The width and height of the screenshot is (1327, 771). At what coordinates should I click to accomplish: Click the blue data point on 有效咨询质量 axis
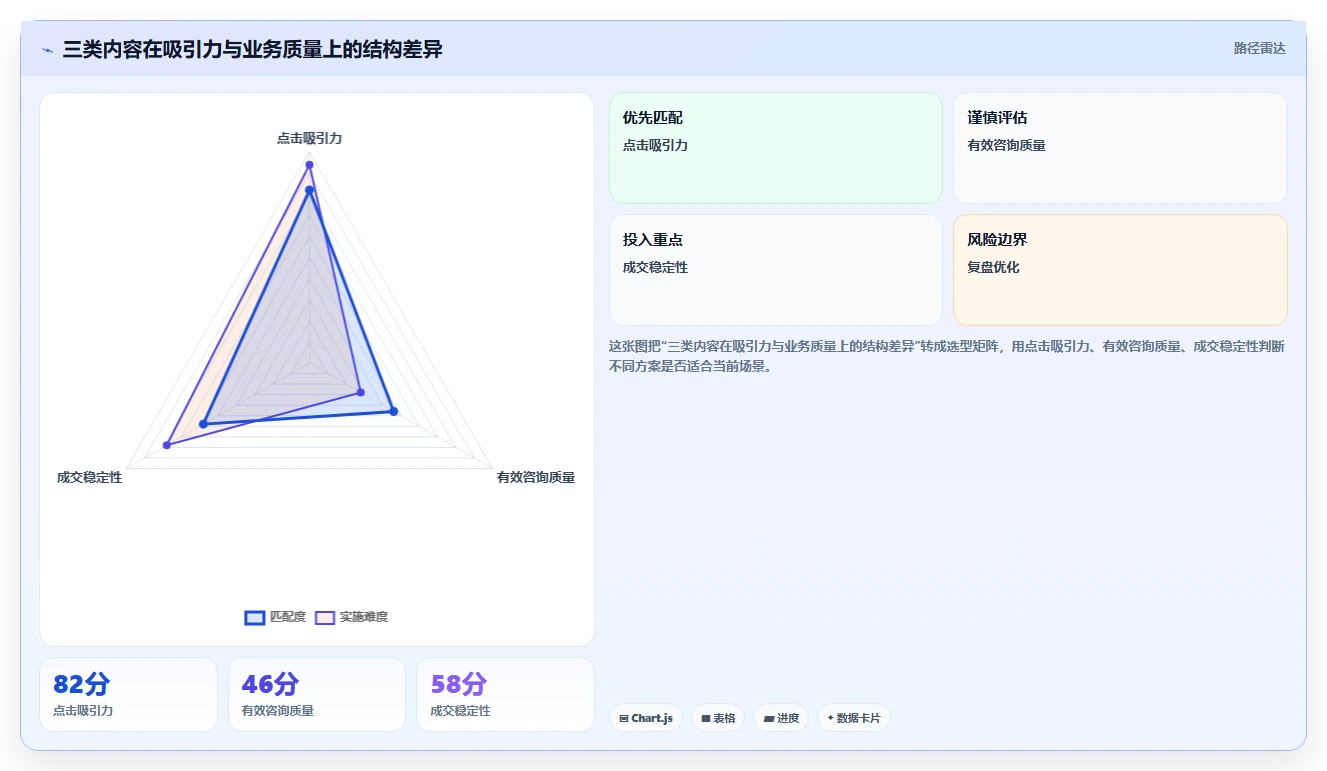pyautogui.click(x=393, y=411)
